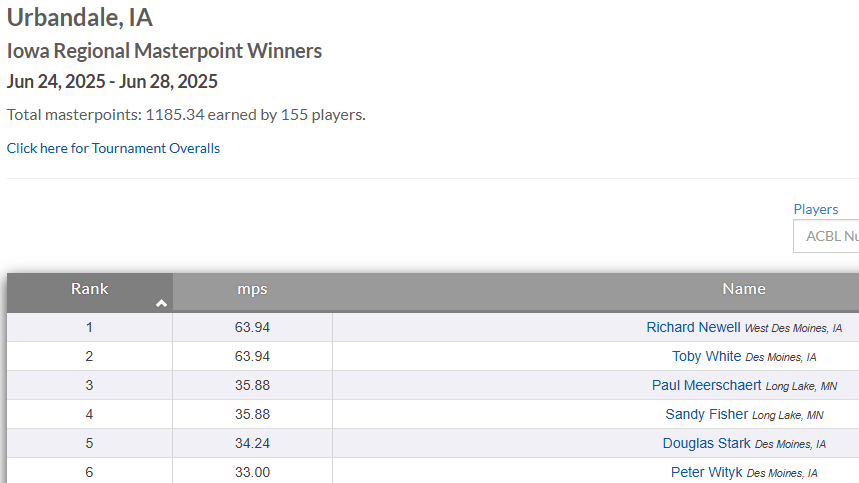Click the Jun 24, 2025 date range
Image resolution: width=859 pixels, height=483 pixels.
pos(112,82)
